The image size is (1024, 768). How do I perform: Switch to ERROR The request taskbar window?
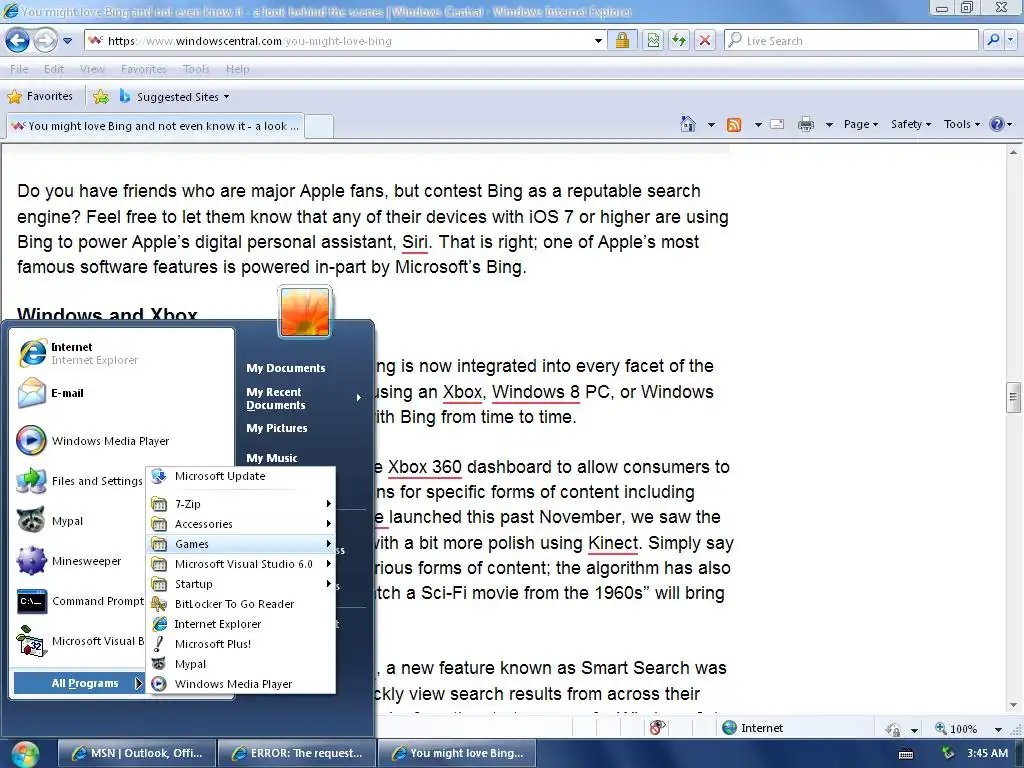point(296,753)
